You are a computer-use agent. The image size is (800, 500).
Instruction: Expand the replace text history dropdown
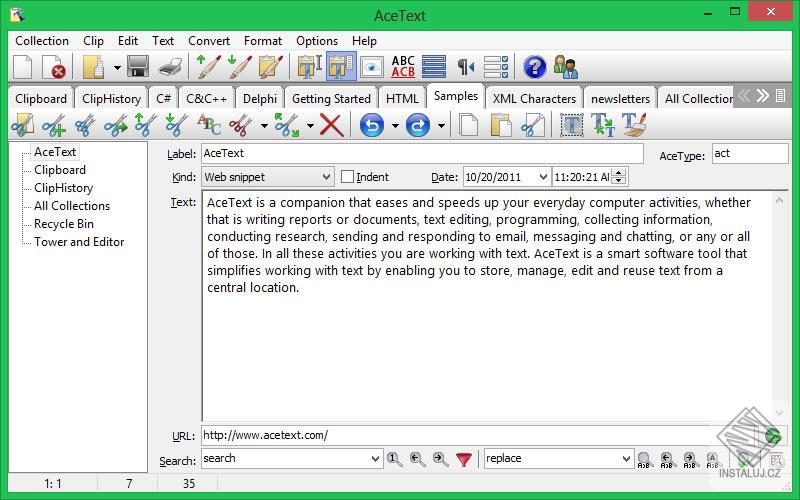pos(627,459)
